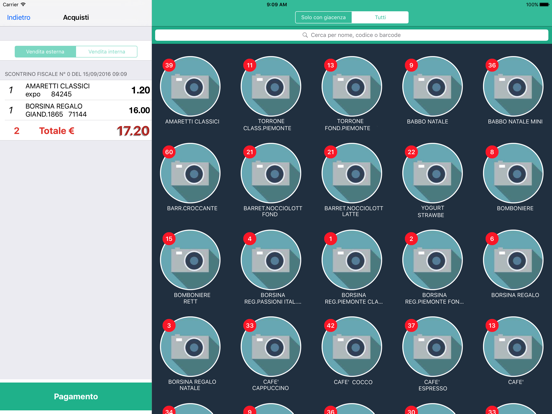552x414 pixels.
Task: Click the Totale € label
Action: pos(57,131)
